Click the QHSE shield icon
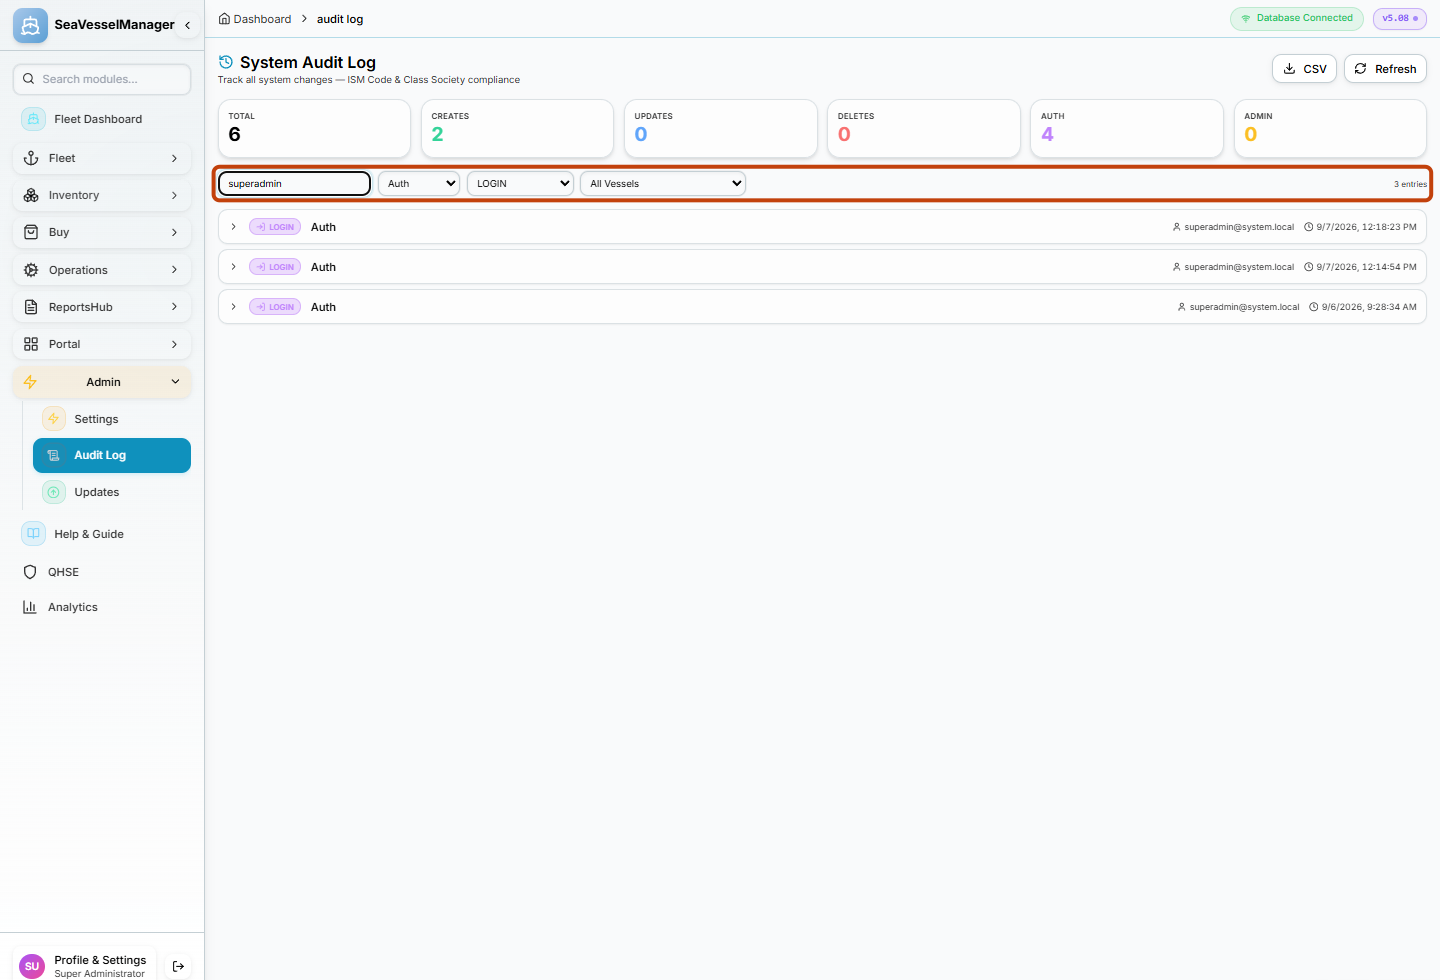1440x980 pixels. point(30,572)
